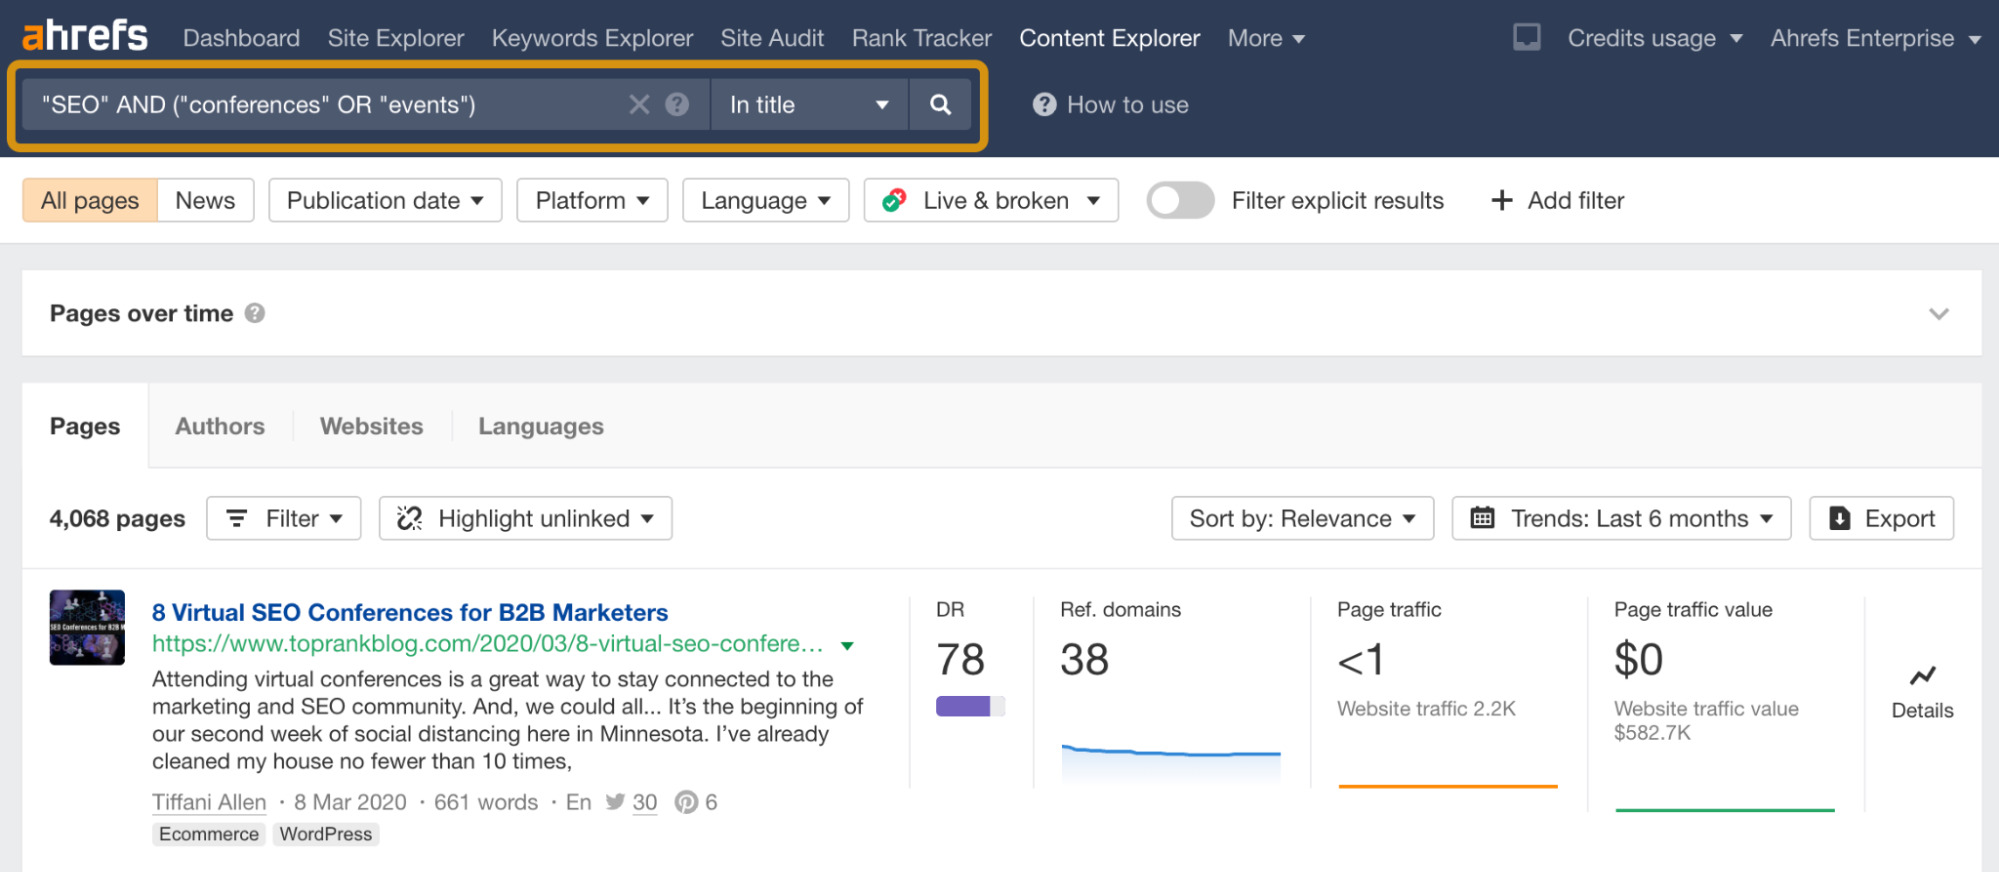Click the Export button
The image size is (1999, 872).
(x=1881, y=518)
